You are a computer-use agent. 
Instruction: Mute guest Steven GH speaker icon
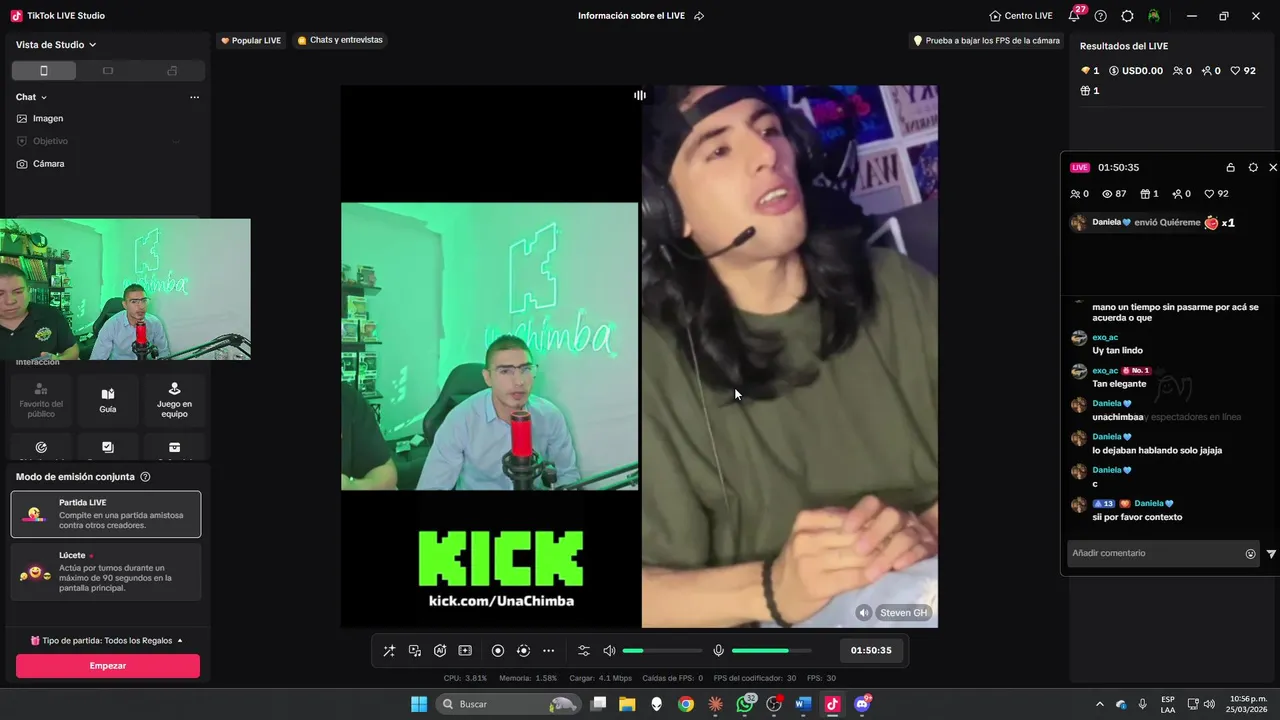pyautogui.click(x=864, y=613)
